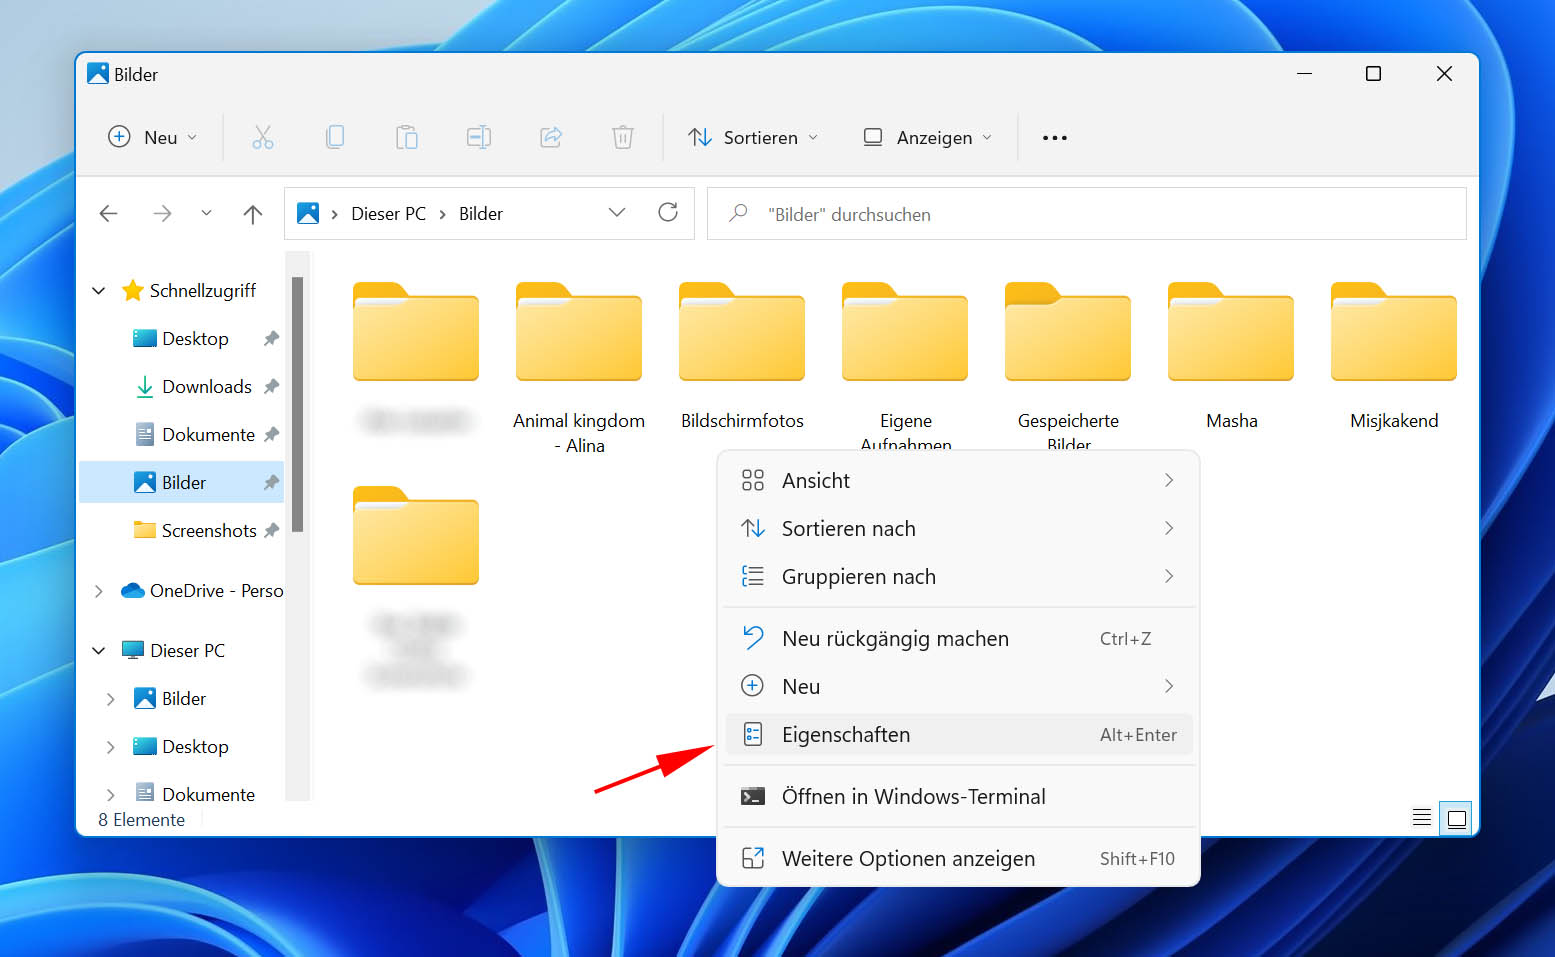Screen dimensions: 1555x957
Task: Click the Bilder icon in address bar
Action: tap(308, 213)
